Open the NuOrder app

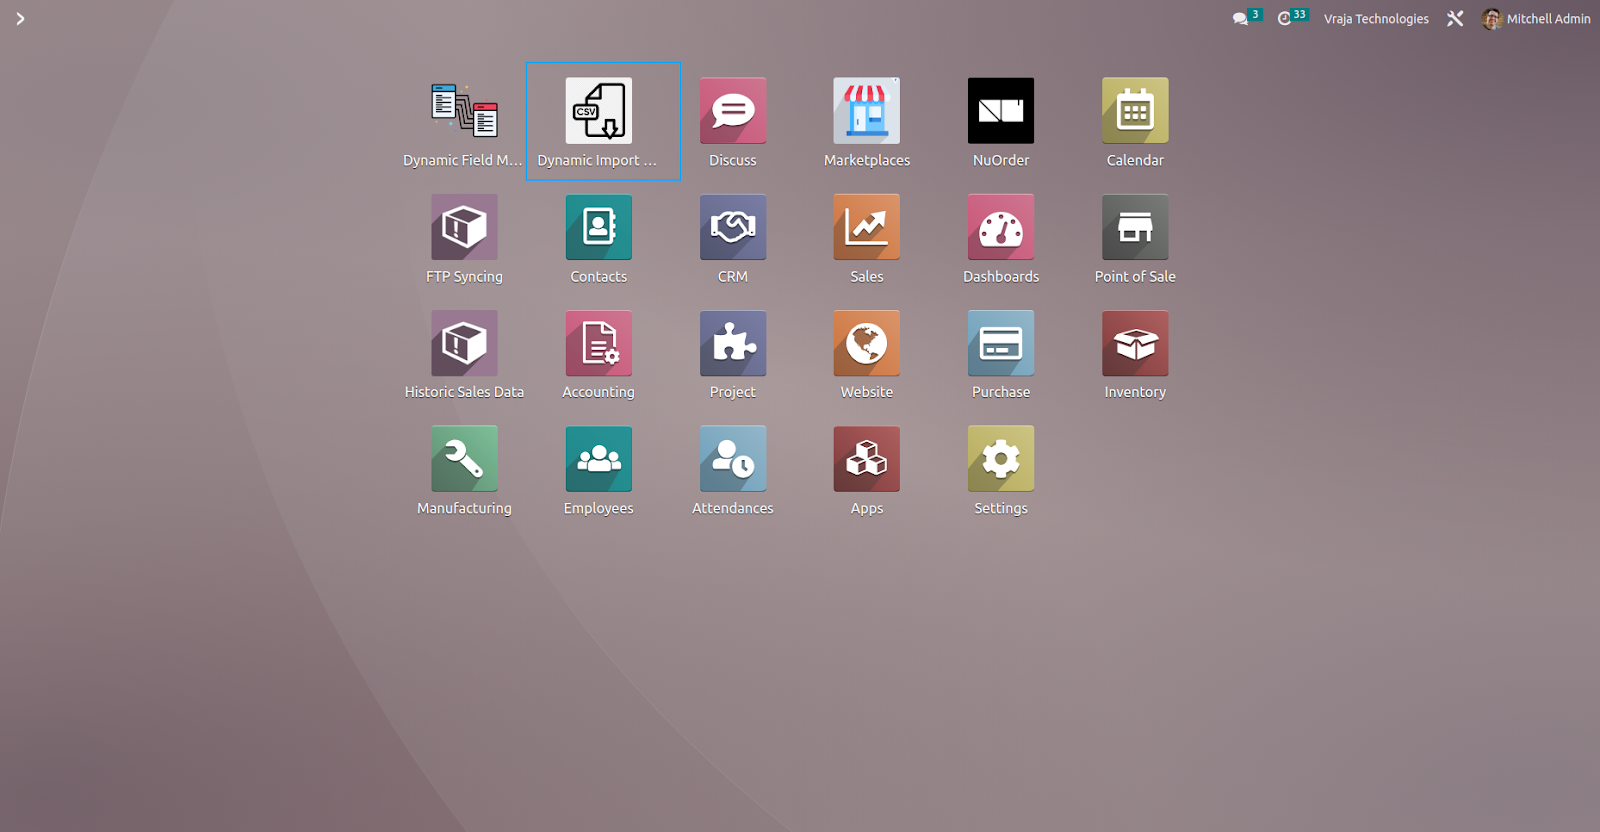pos(1000,111)
